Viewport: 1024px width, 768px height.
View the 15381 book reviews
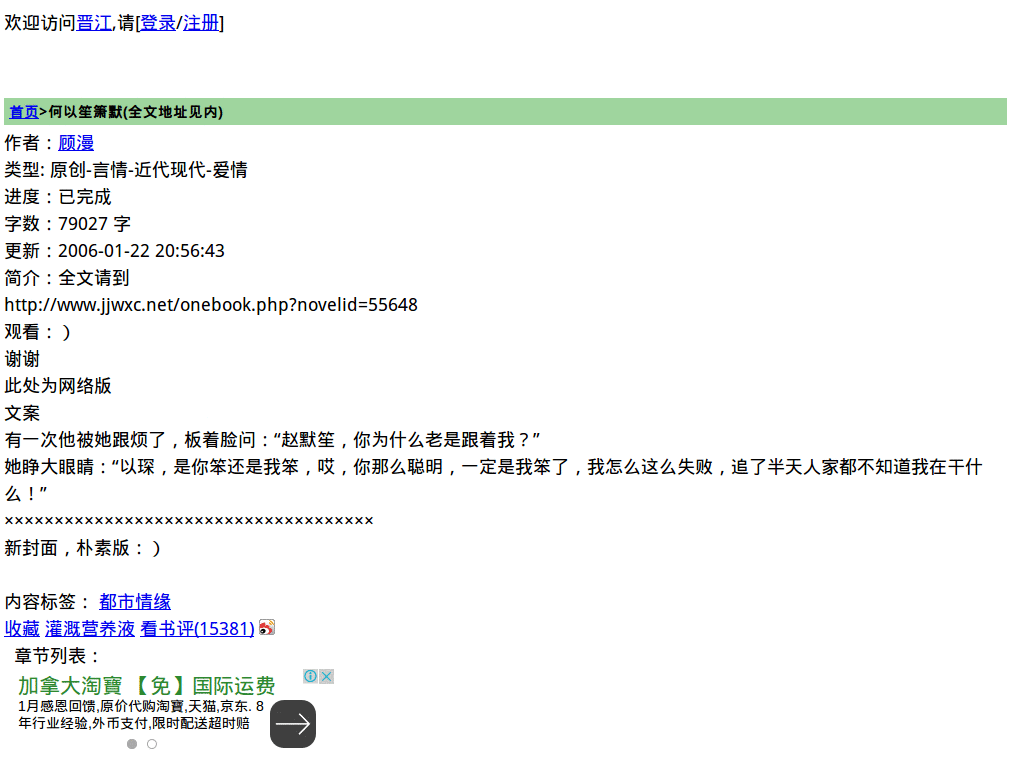pyautogui.click(x=197, y=628)
